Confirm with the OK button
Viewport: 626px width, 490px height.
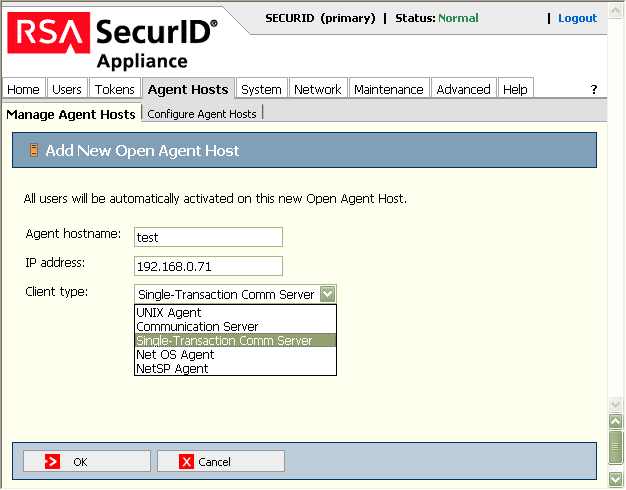click(x=87, y=461)
